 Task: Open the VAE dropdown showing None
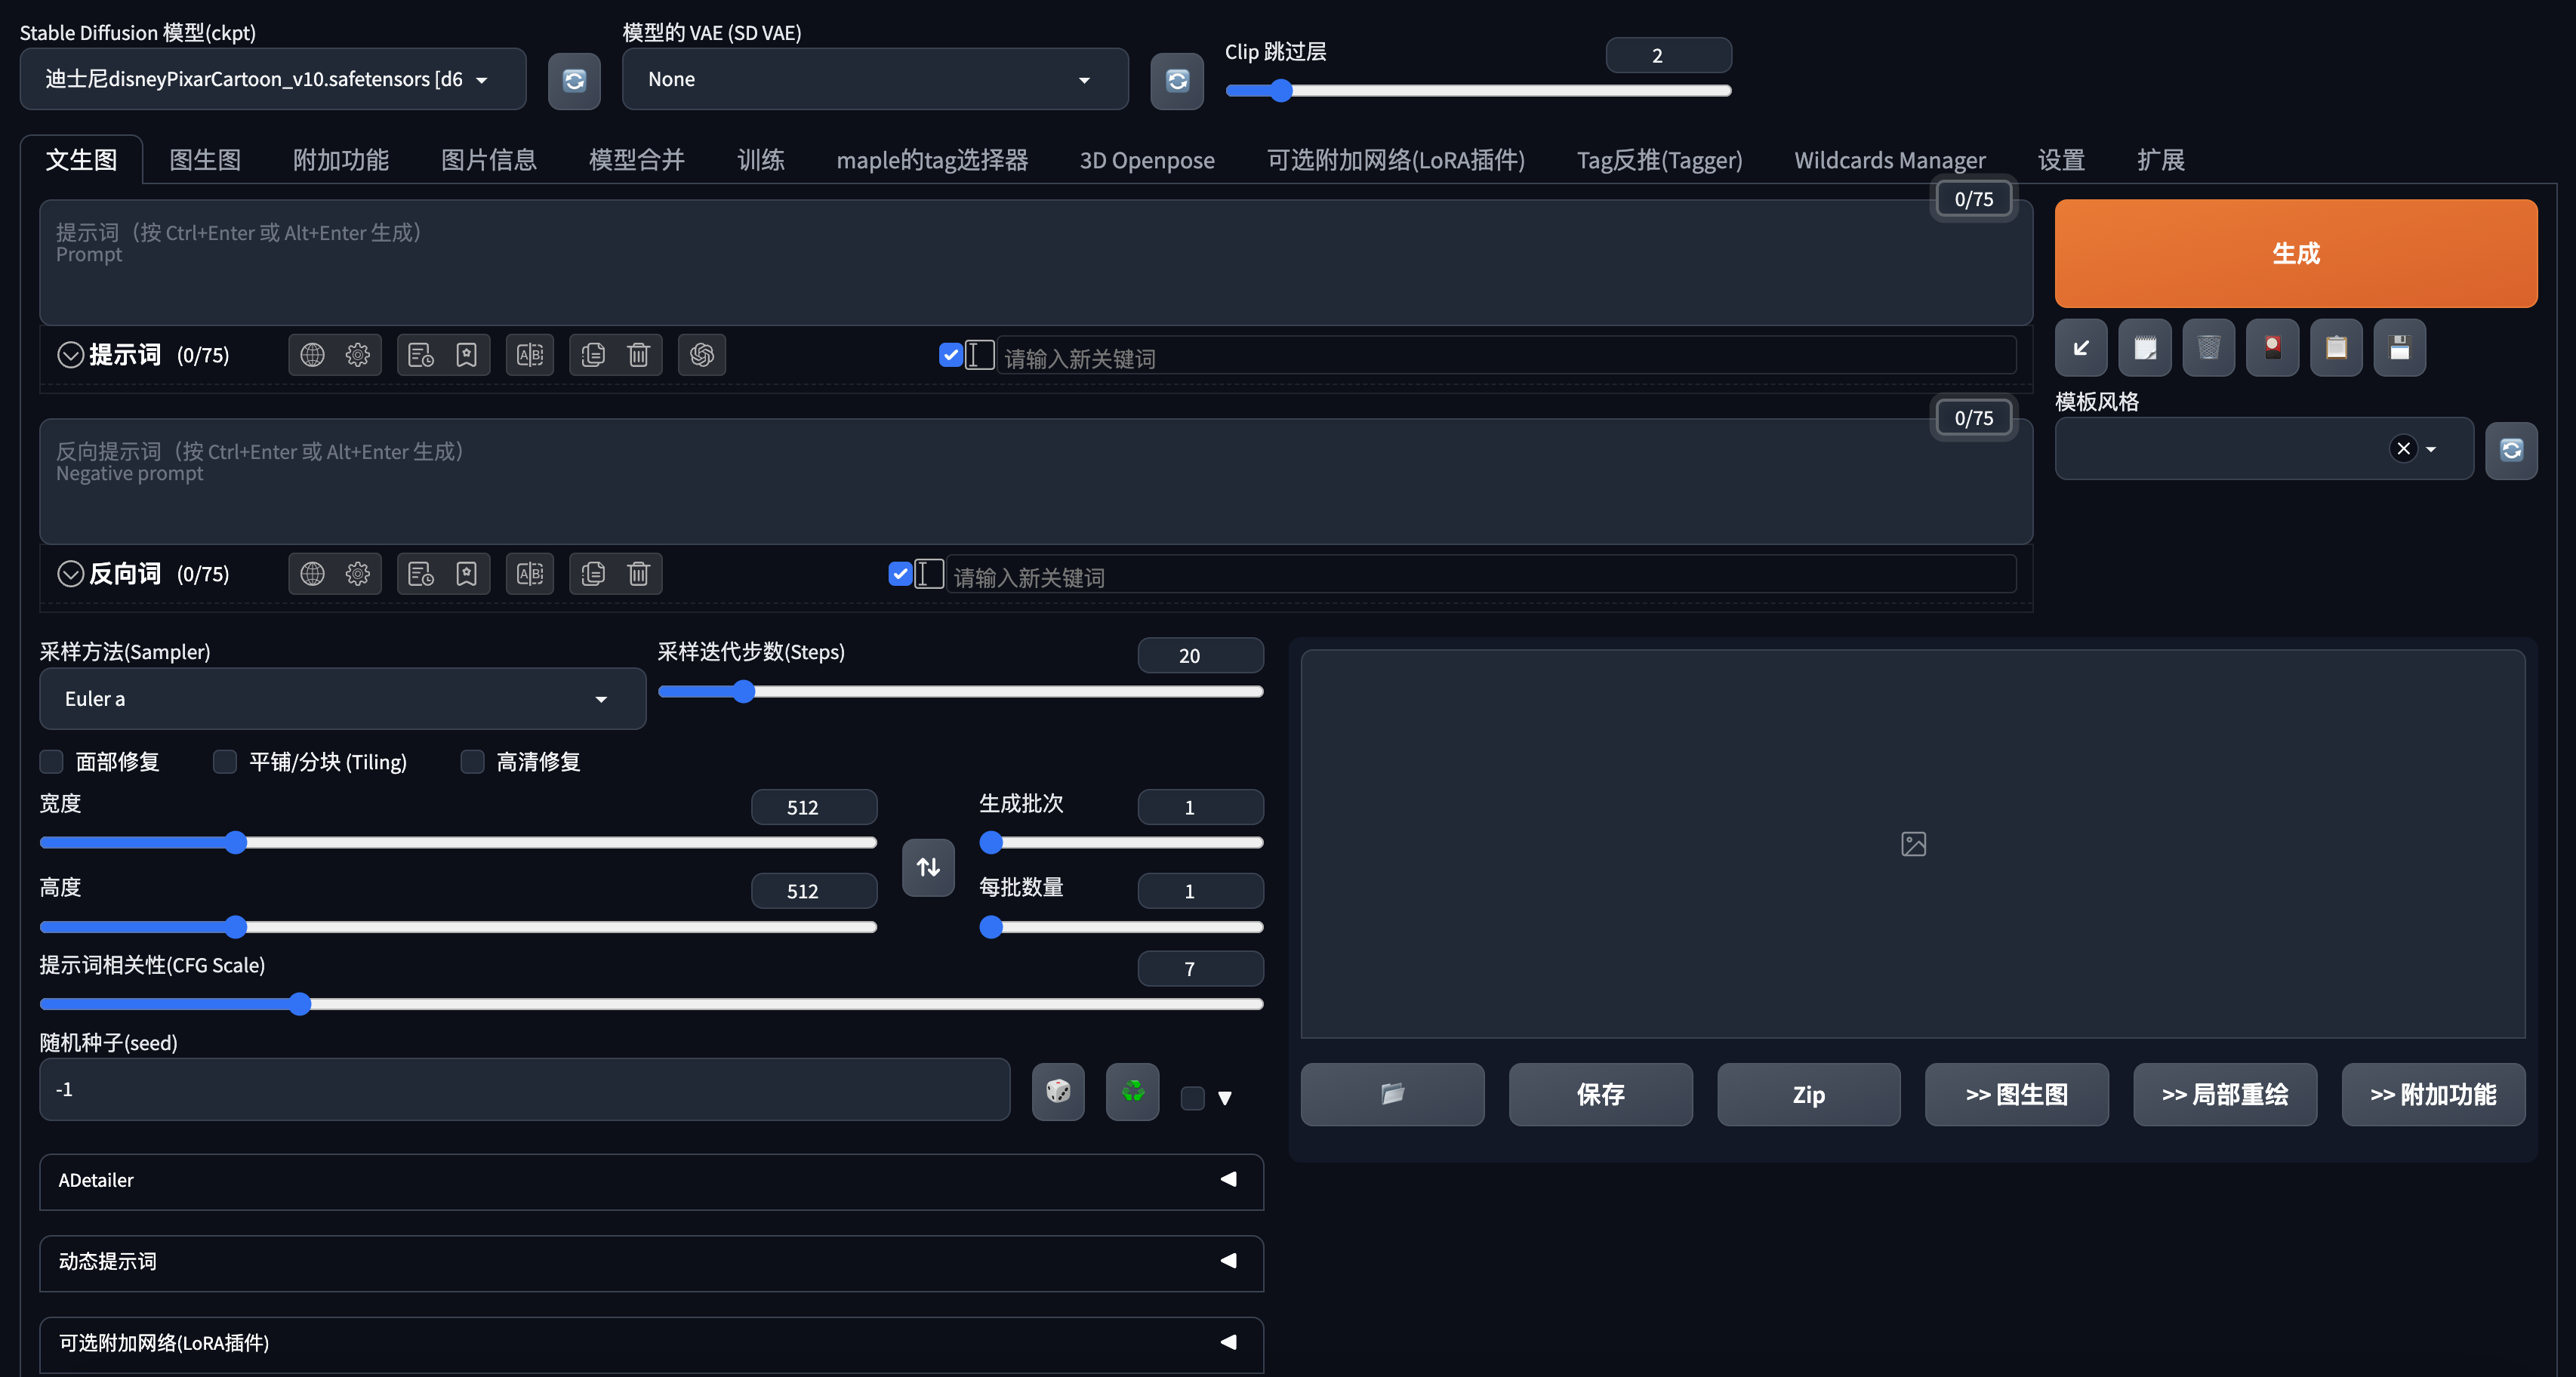click(874, 80)
